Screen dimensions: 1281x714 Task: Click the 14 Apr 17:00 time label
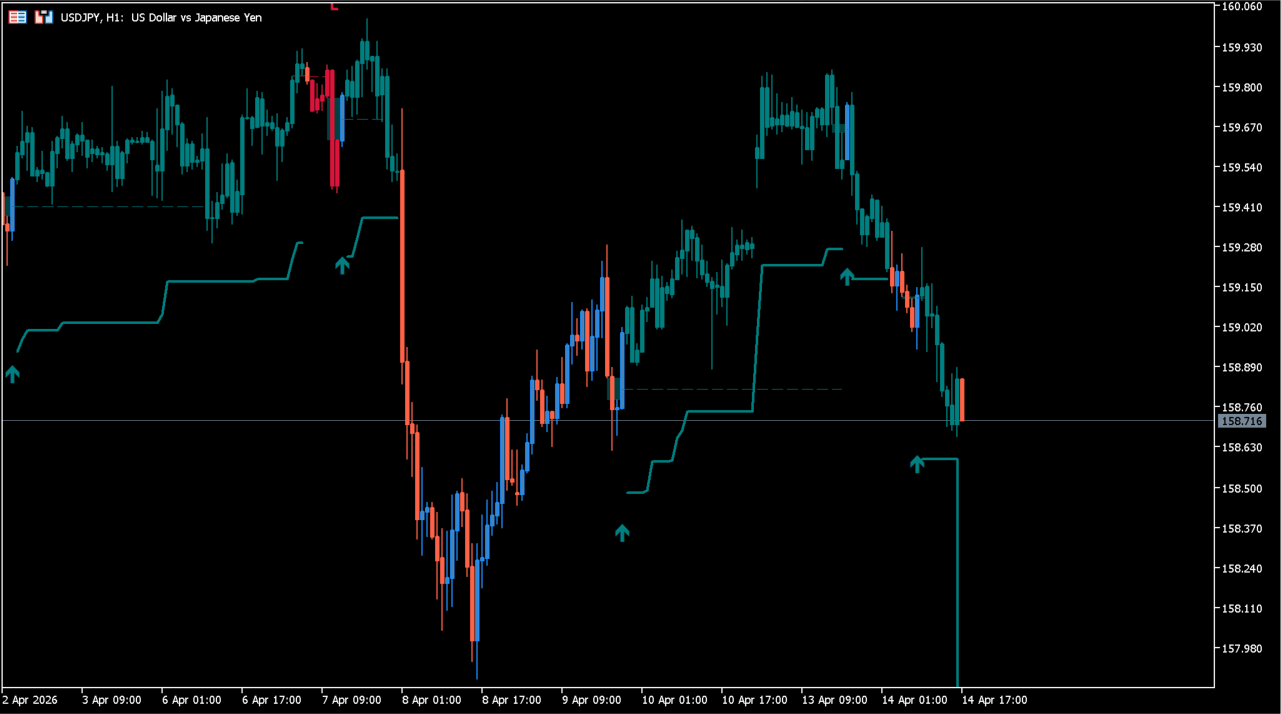tap(993, 700)
